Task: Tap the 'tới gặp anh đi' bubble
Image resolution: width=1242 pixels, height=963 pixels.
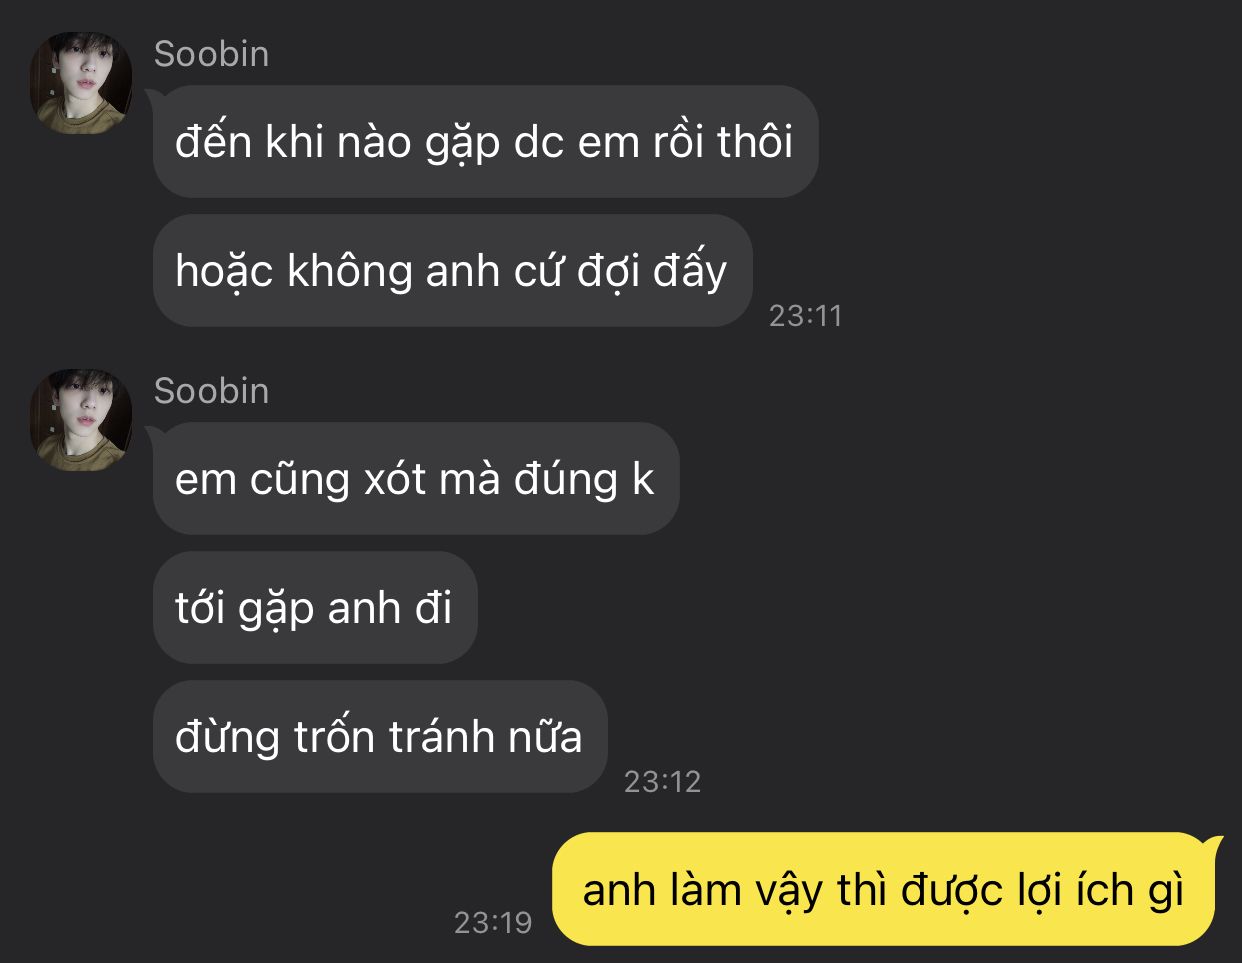Action: [x=315, y=607]
